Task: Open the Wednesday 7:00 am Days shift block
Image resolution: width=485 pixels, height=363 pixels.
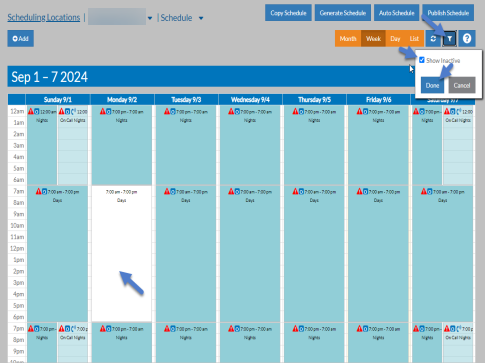Action: (250, 253)
